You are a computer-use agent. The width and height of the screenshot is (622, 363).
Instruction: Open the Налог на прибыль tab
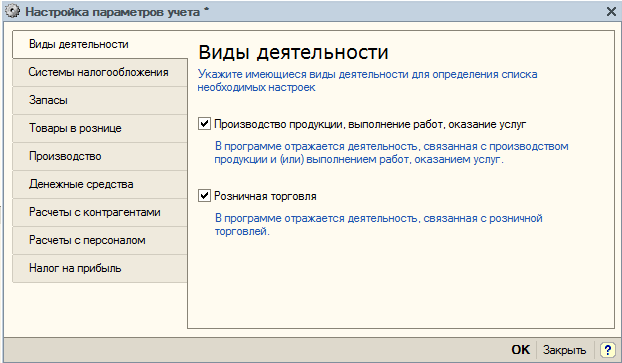point(100,269)
